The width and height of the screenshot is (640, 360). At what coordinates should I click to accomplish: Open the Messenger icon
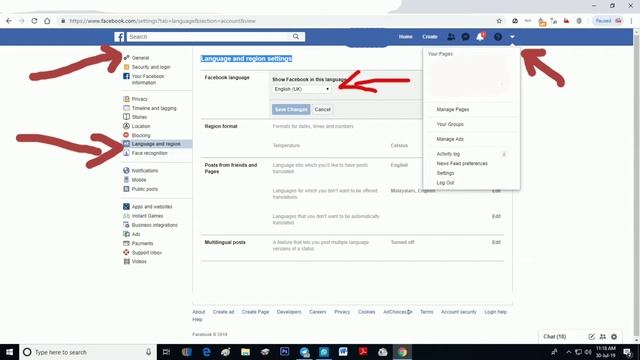tap(465, 37)
